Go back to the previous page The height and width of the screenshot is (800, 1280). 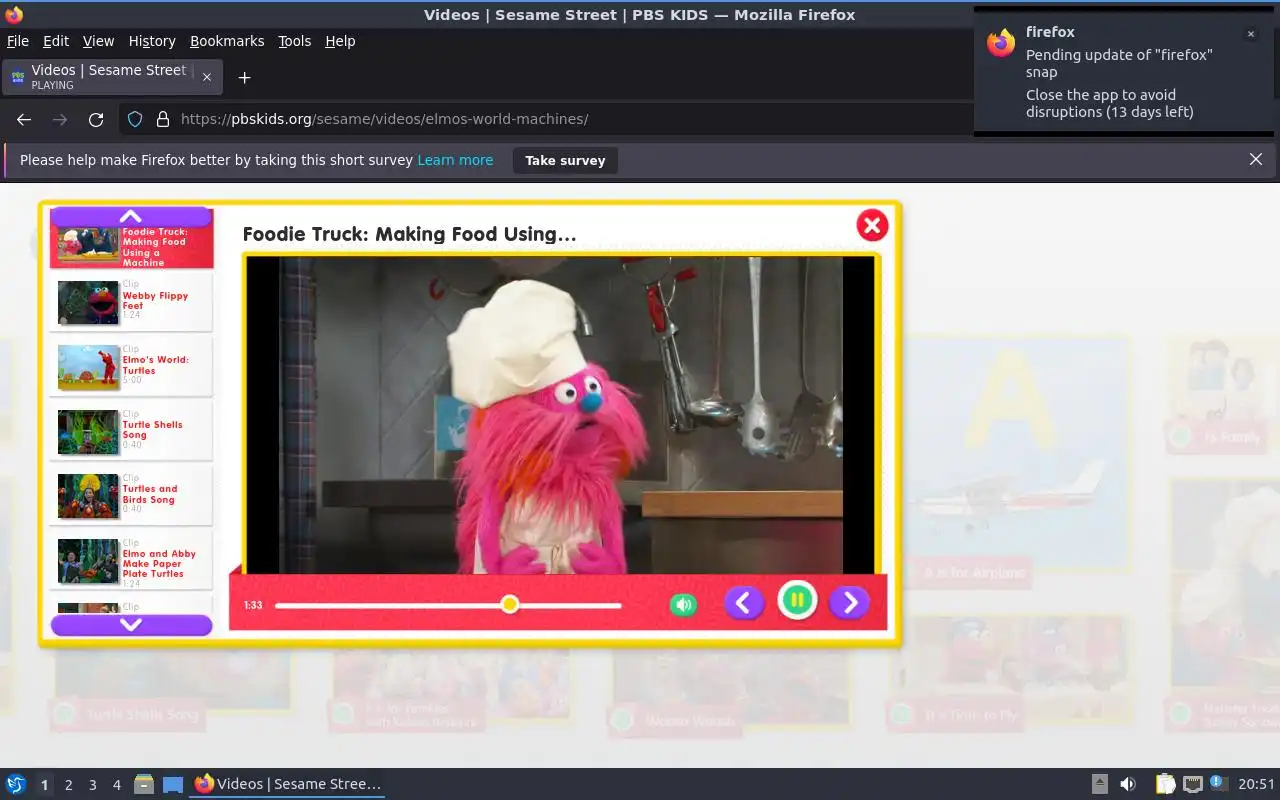point(24,119)
